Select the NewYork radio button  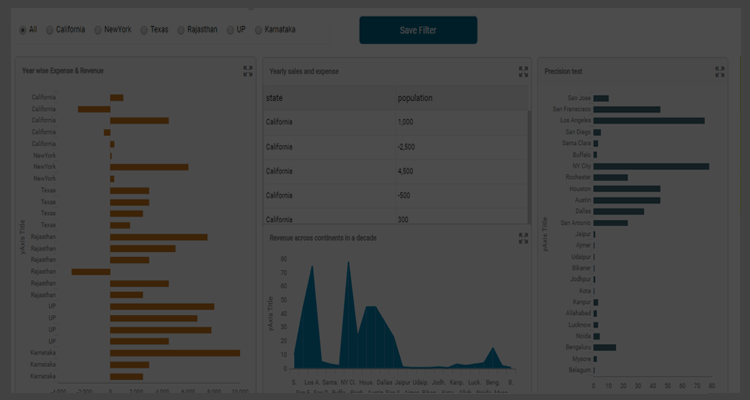(x=98, y=30)
